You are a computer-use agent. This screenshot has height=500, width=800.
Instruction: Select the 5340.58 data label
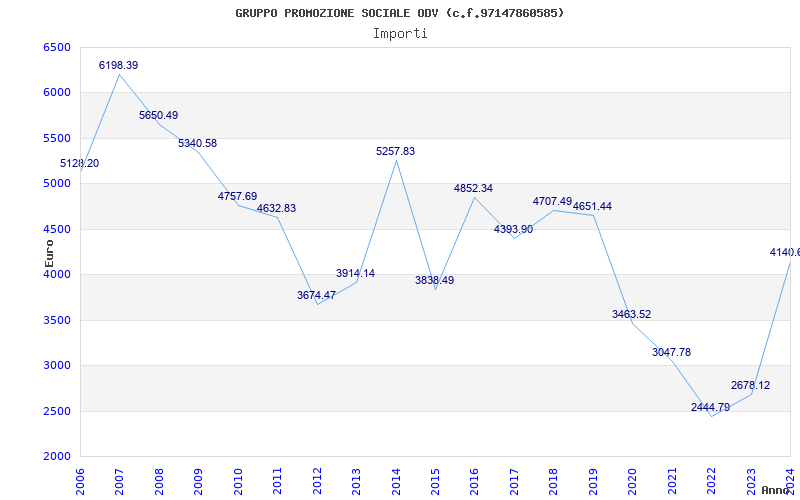(x=197, y=143)
